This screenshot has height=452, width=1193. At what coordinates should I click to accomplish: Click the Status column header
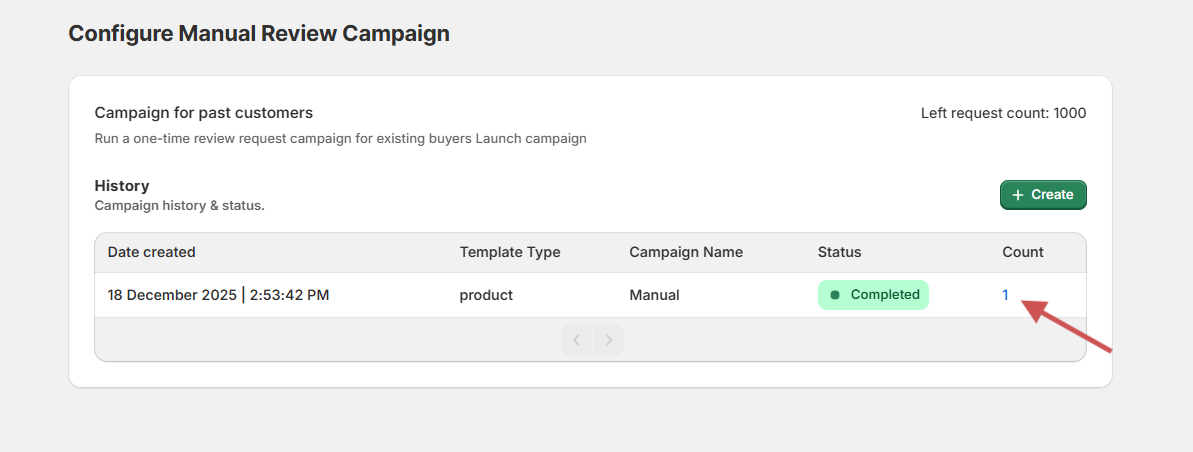click(x=839, y=252)
